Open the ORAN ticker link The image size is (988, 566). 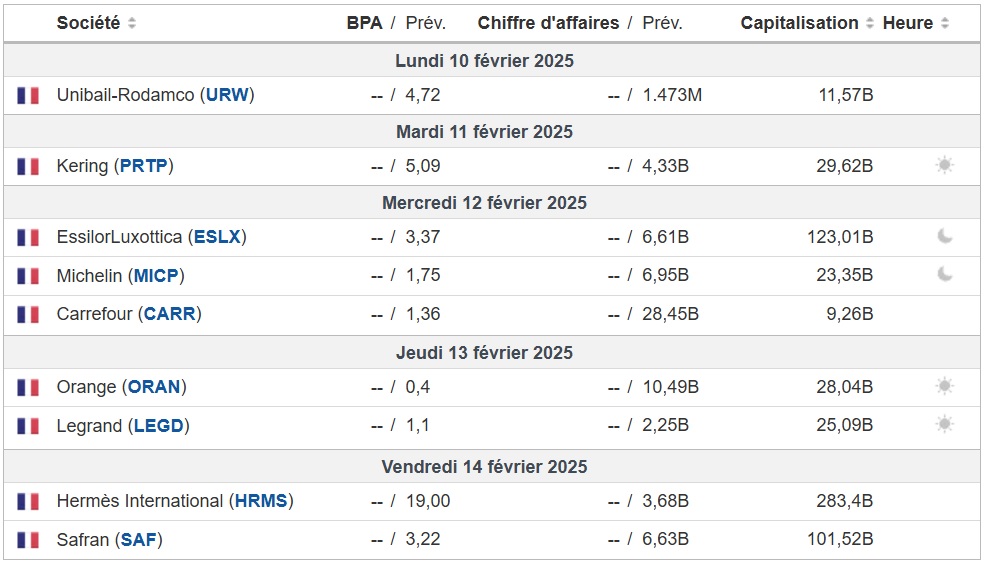[154, 387]
